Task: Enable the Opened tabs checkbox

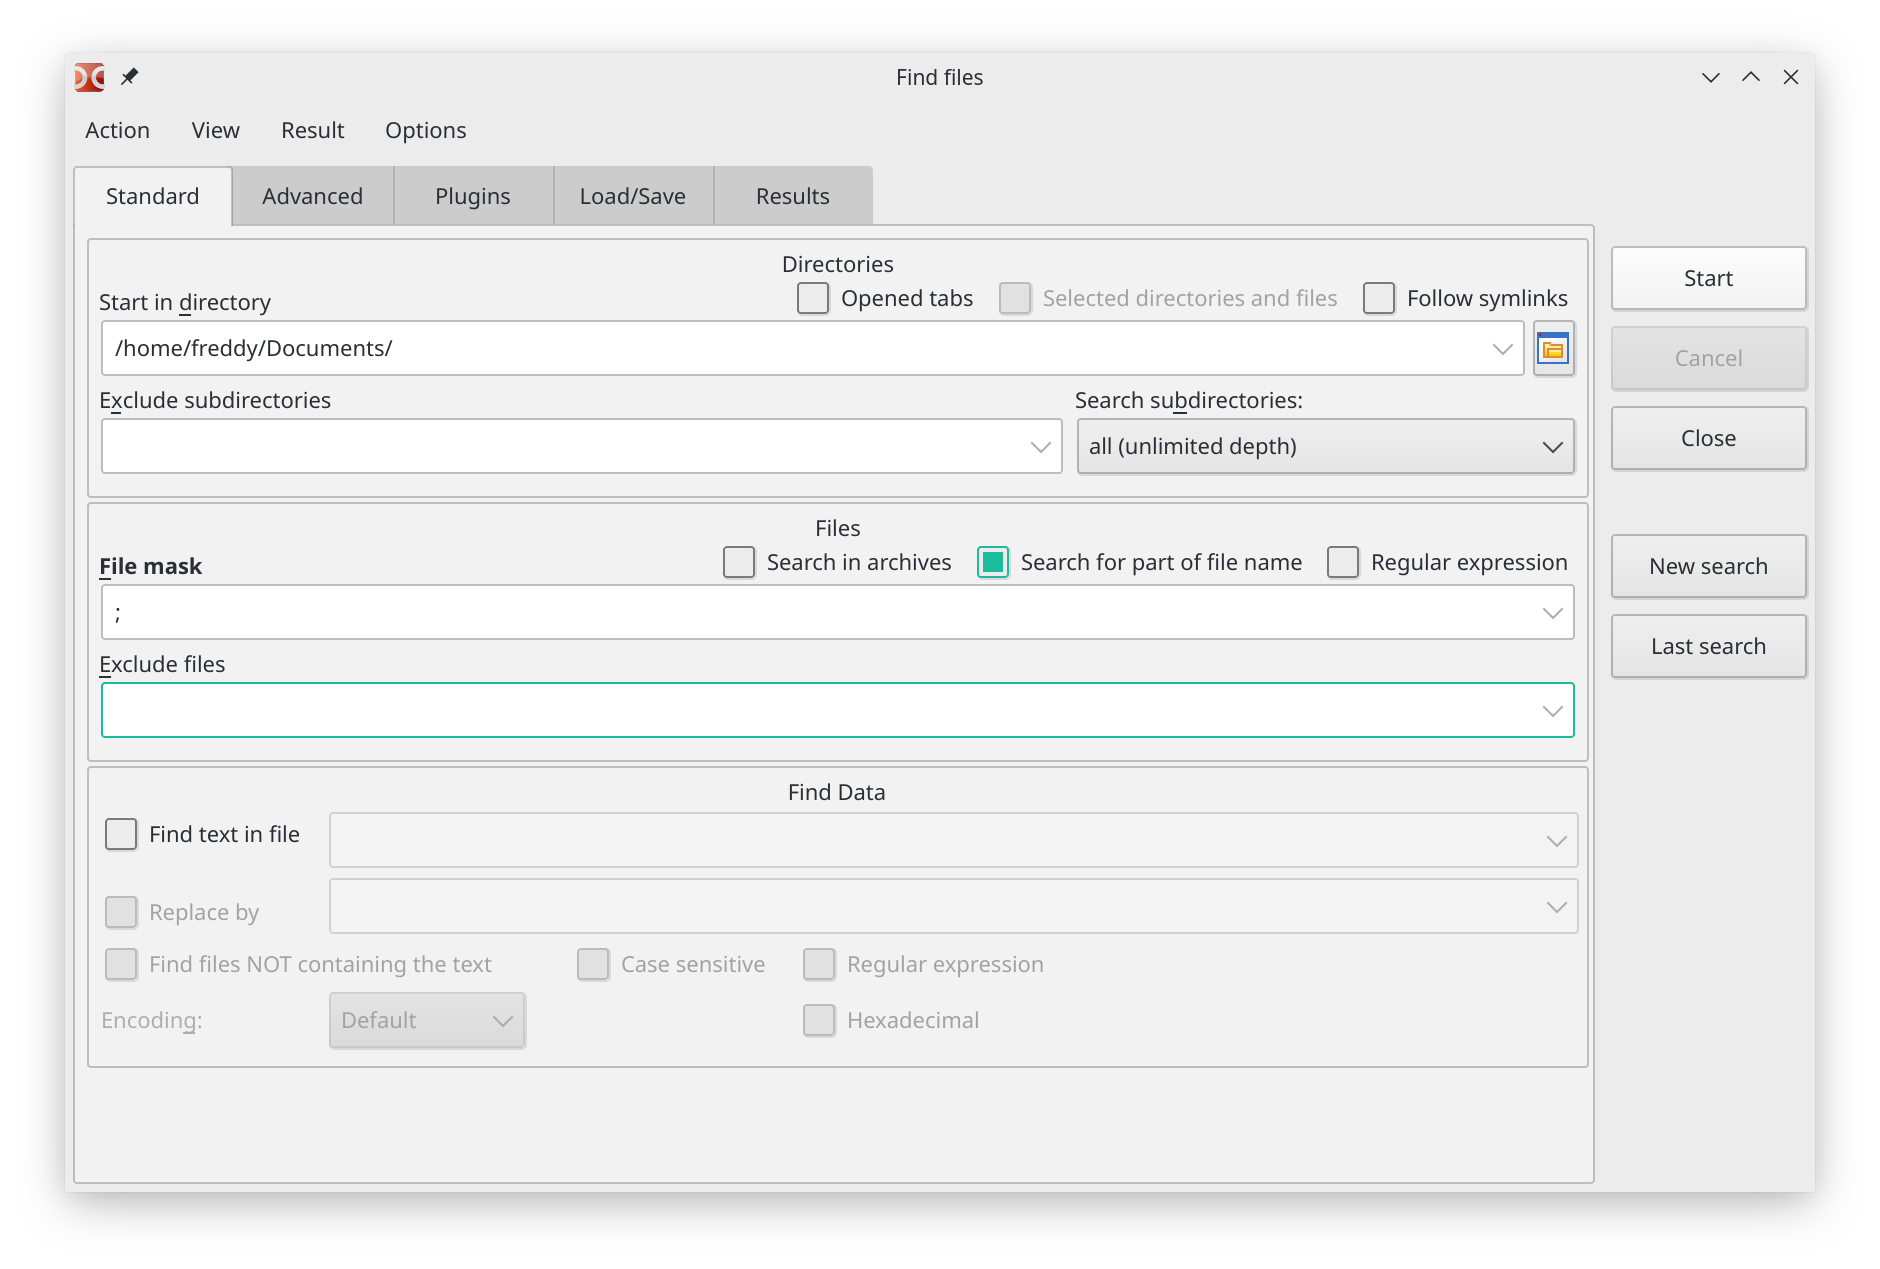Action: tap(813, 298)
